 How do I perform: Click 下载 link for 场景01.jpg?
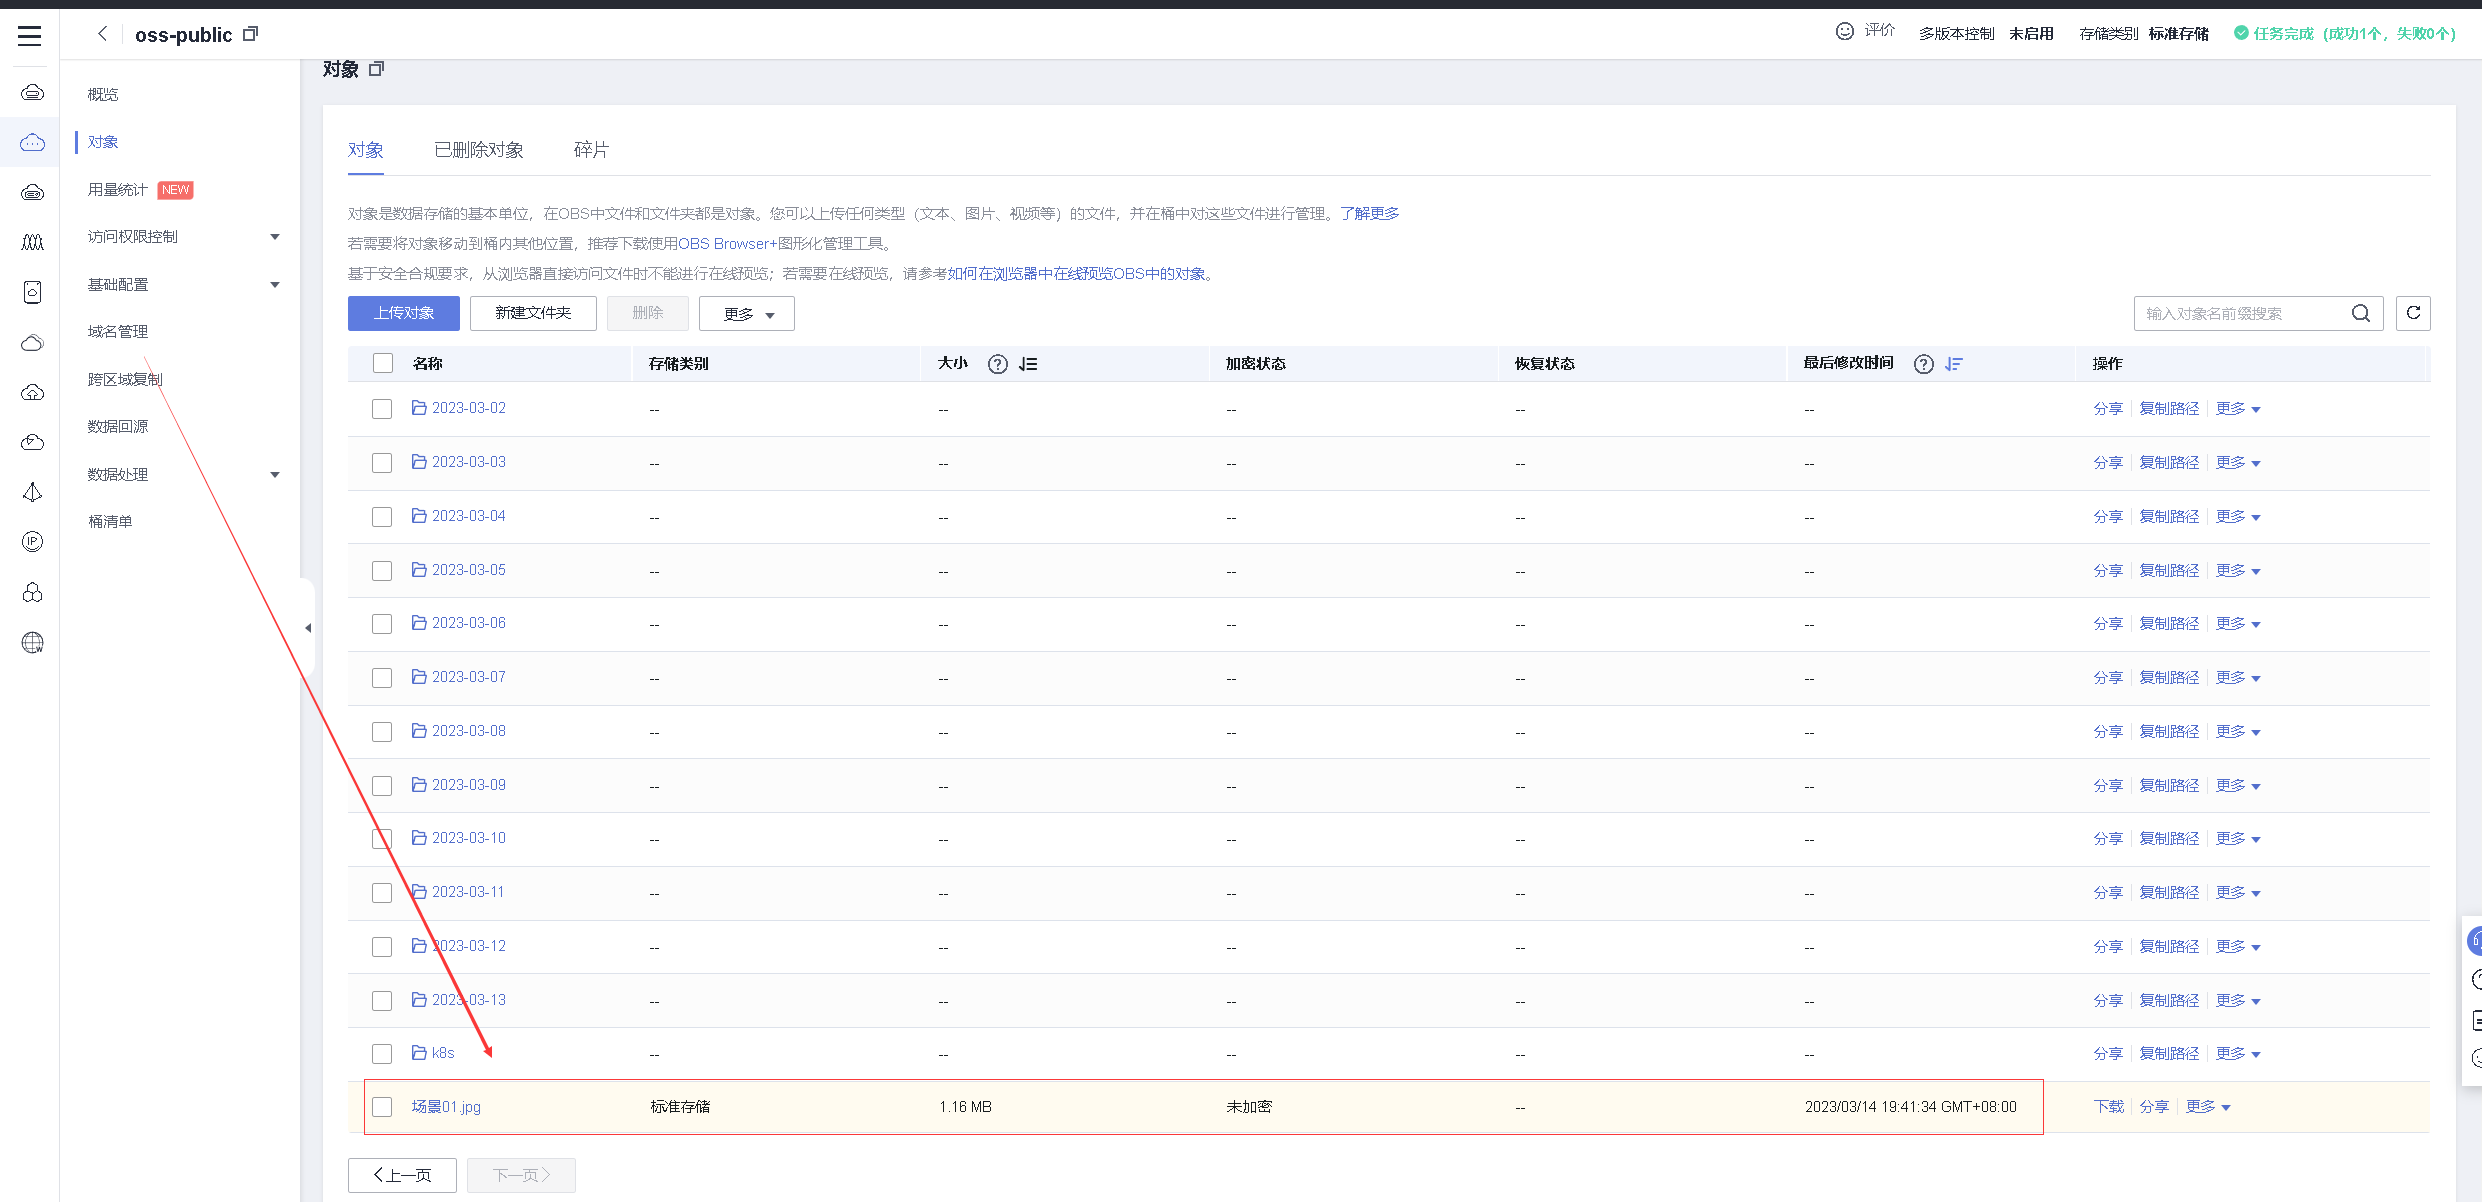tap(2108, 1107)
